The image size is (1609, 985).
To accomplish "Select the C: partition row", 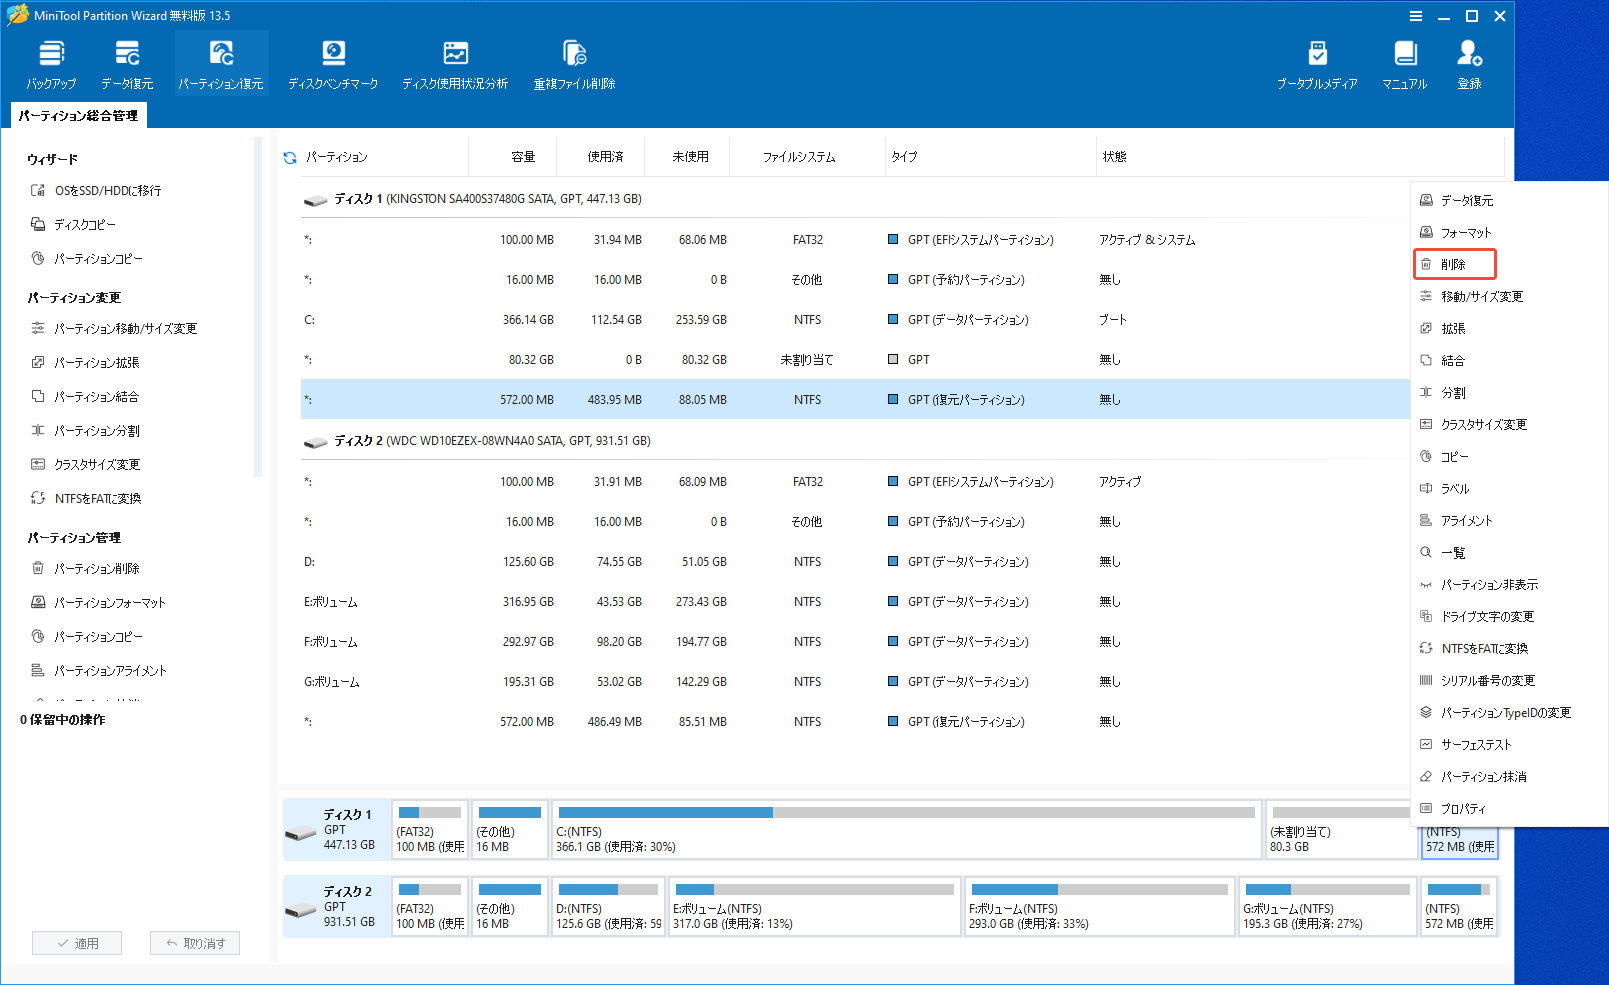I will point(700,319).
